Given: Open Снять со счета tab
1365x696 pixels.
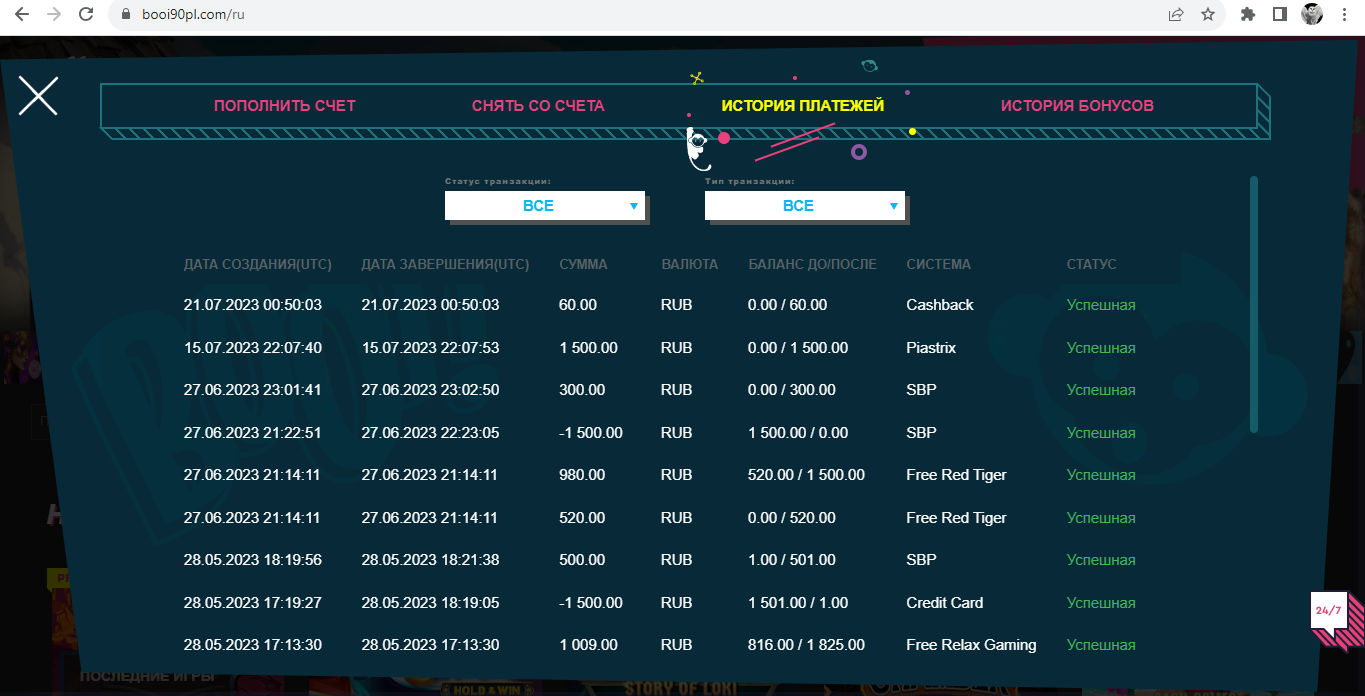Looking at the screenshot, I should click(538, 105).
